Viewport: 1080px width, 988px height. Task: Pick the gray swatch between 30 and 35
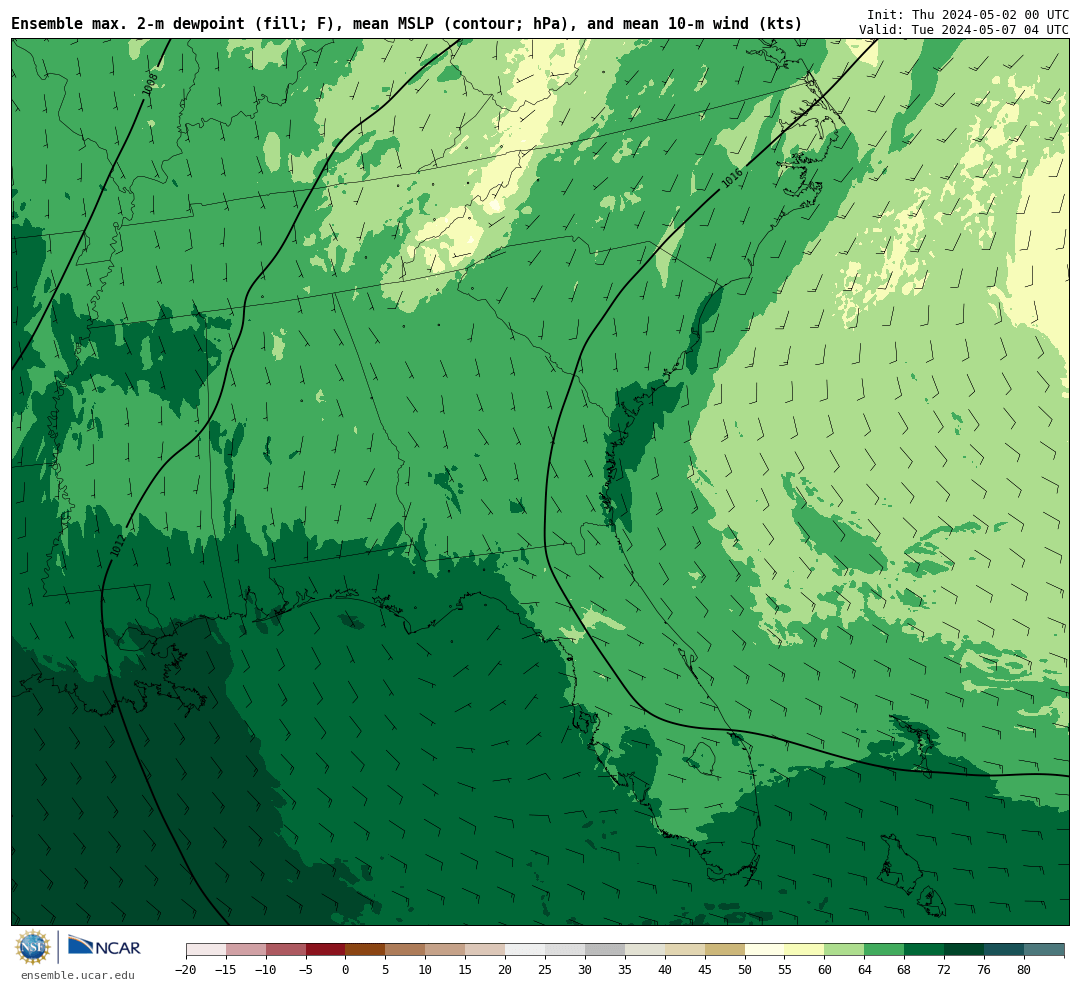[605, 950]
